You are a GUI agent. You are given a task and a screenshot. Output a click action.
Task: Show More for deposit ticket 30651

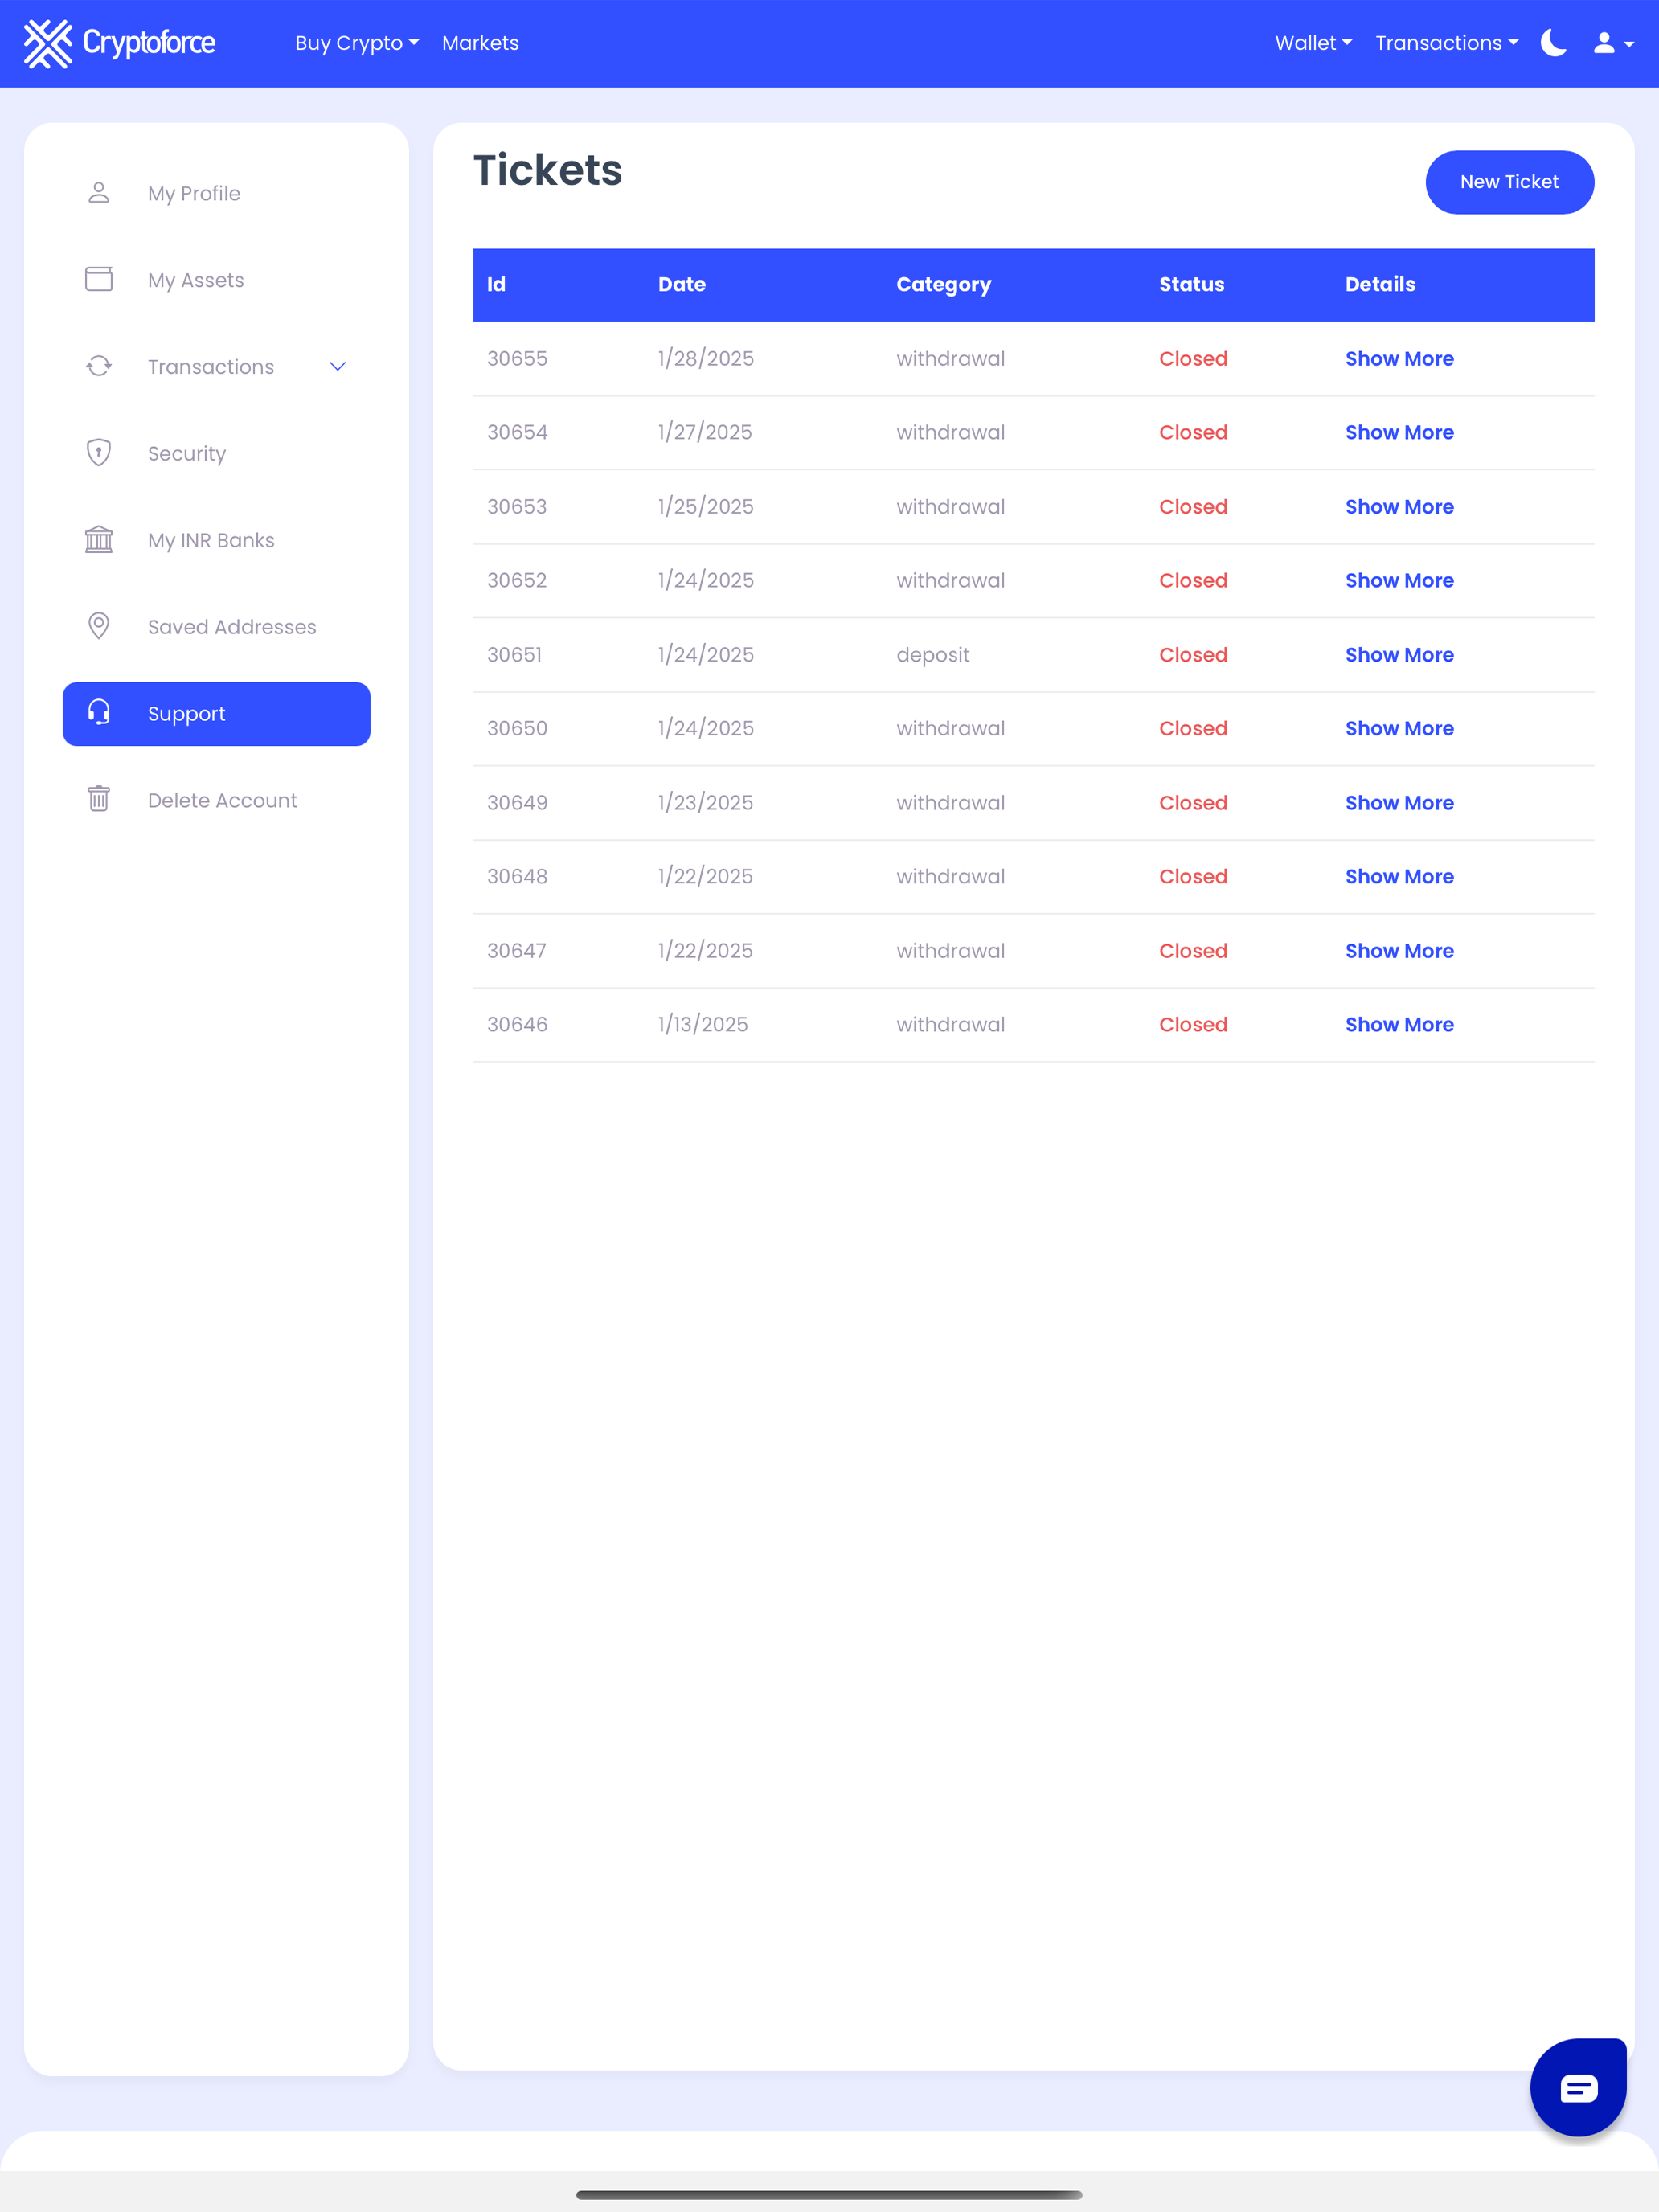1399,655
